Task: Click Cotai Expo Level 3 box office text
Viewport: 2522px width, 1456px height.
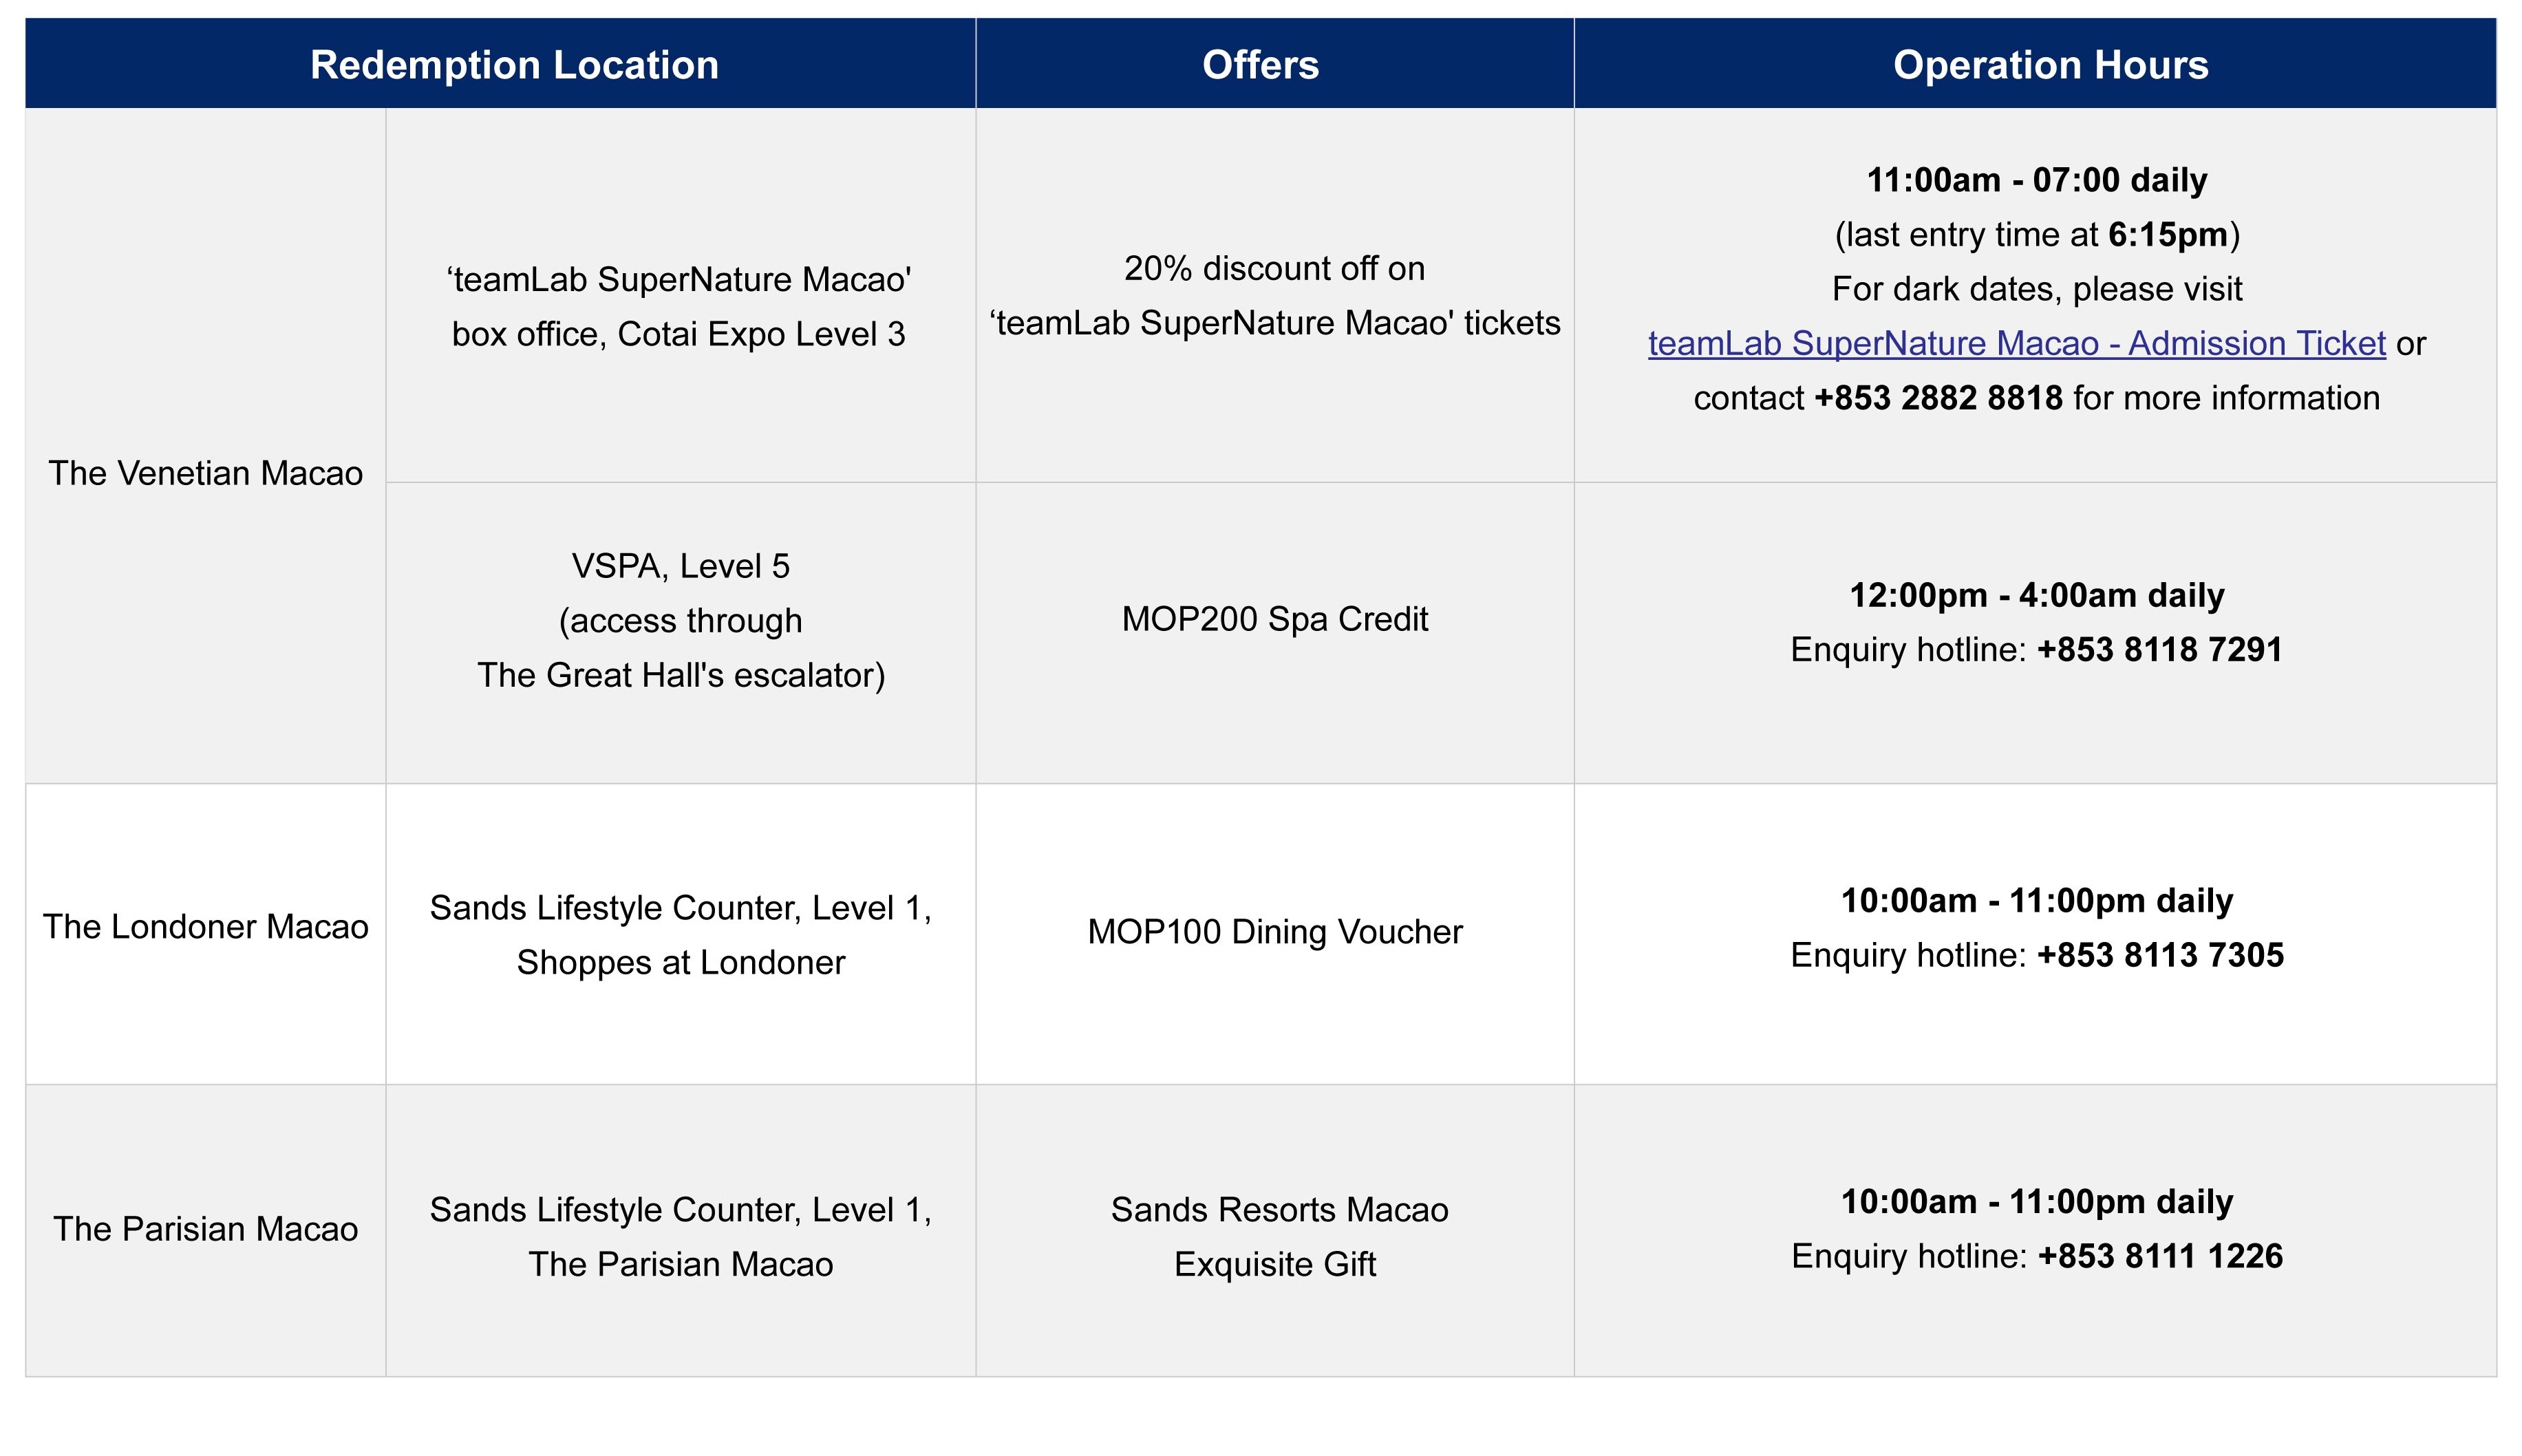Action: point(678,334)
